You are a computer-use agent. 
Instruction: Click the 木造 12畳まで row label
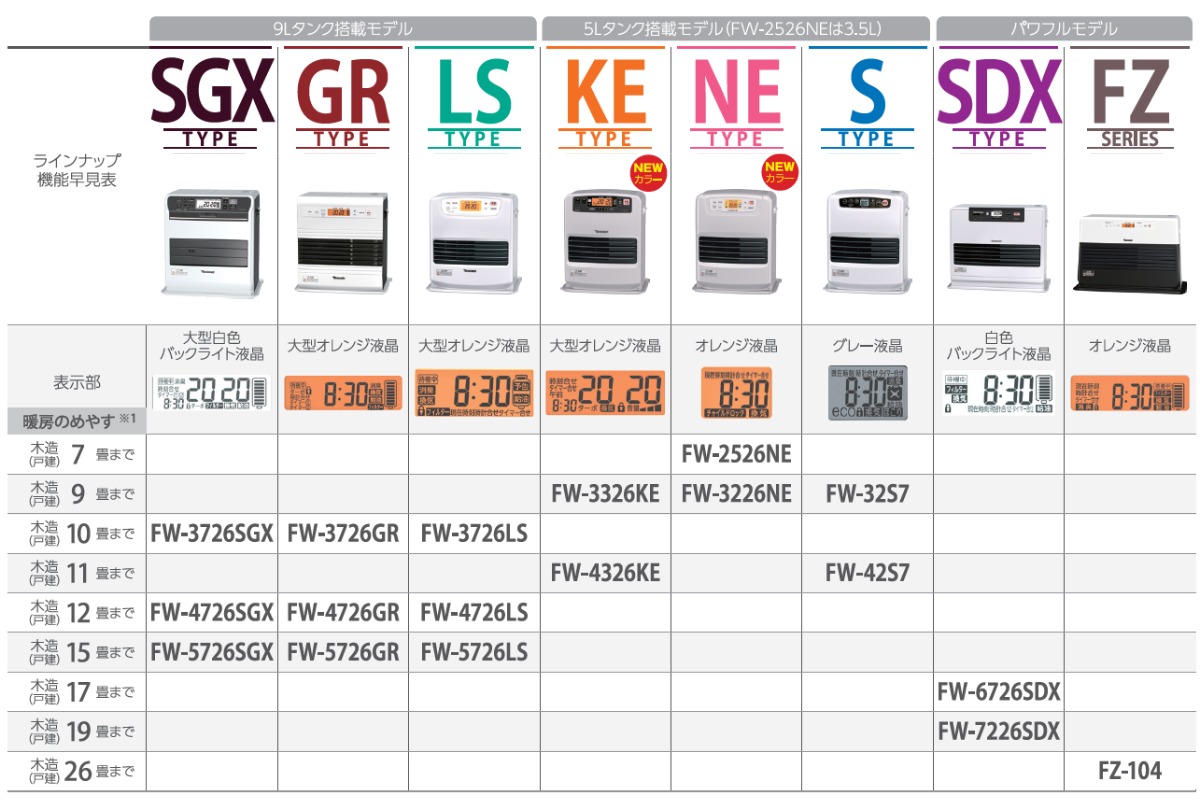(x=81, y=613)
